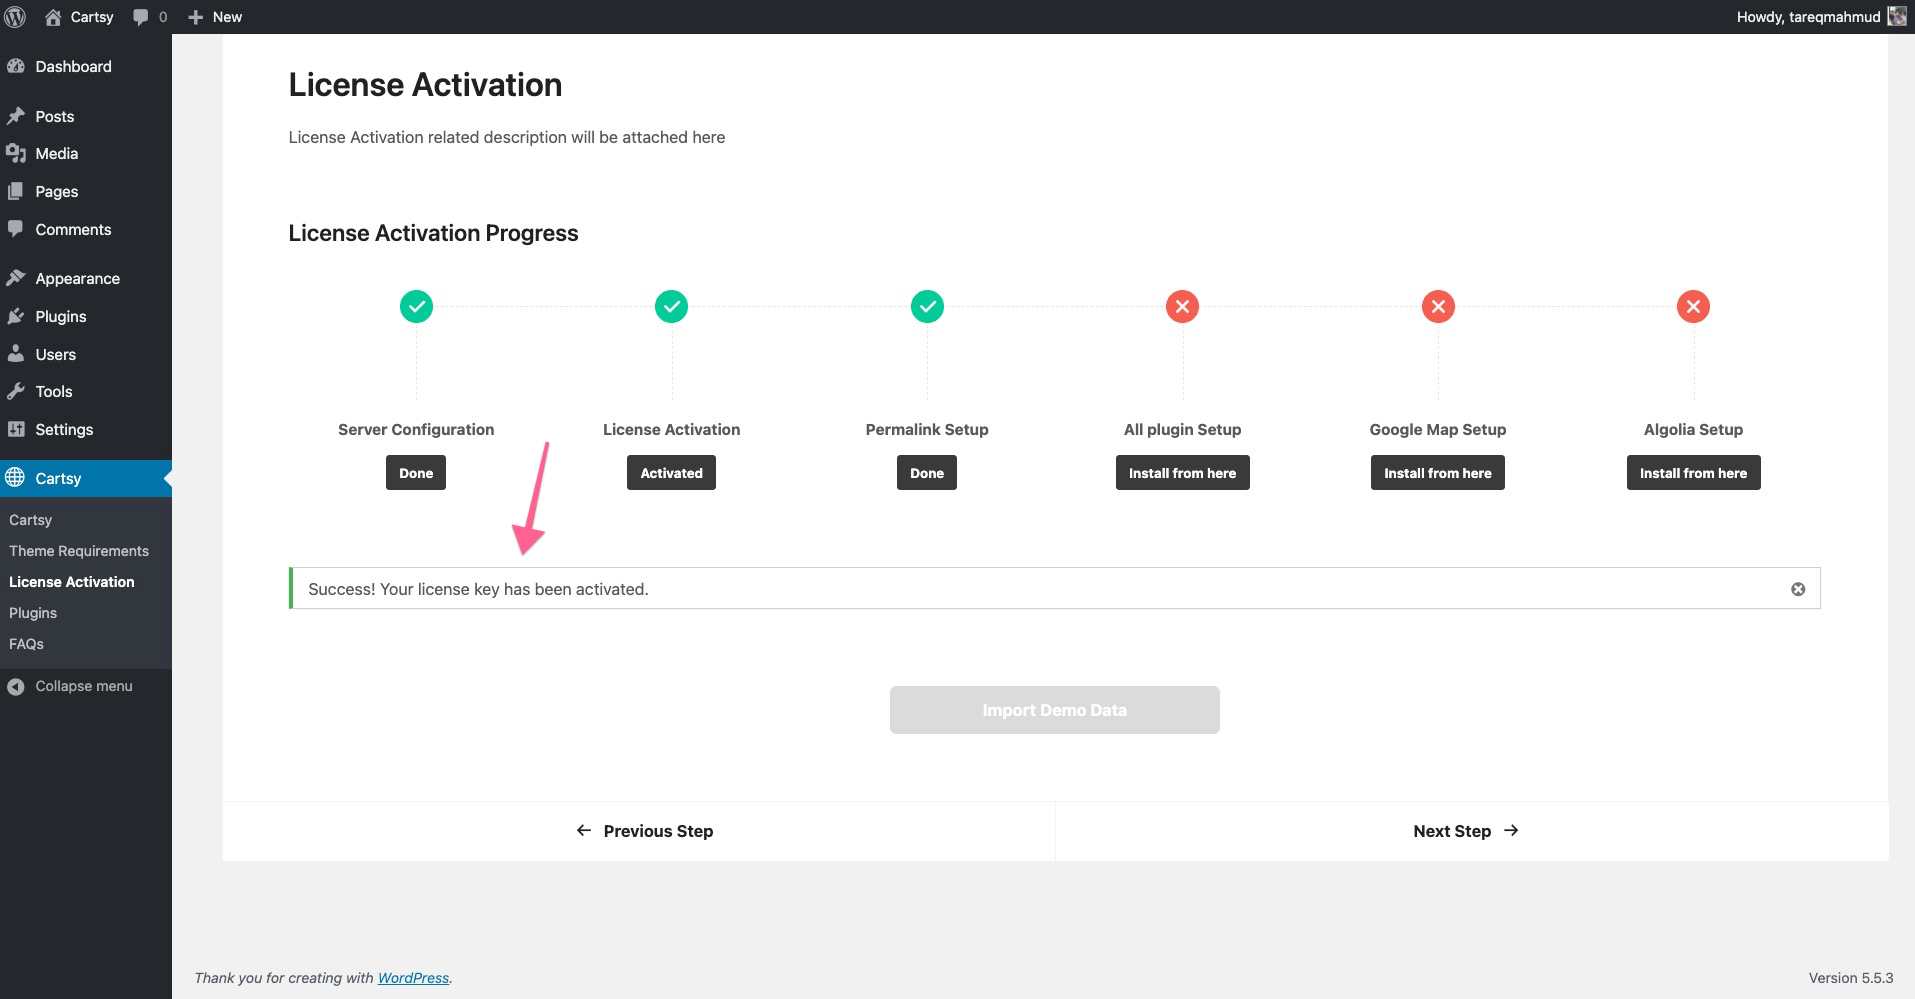This screenshot has width=1915, height=999.
Task: Click the Activated button
Action: pyautogui.click(x=672, y=473)
